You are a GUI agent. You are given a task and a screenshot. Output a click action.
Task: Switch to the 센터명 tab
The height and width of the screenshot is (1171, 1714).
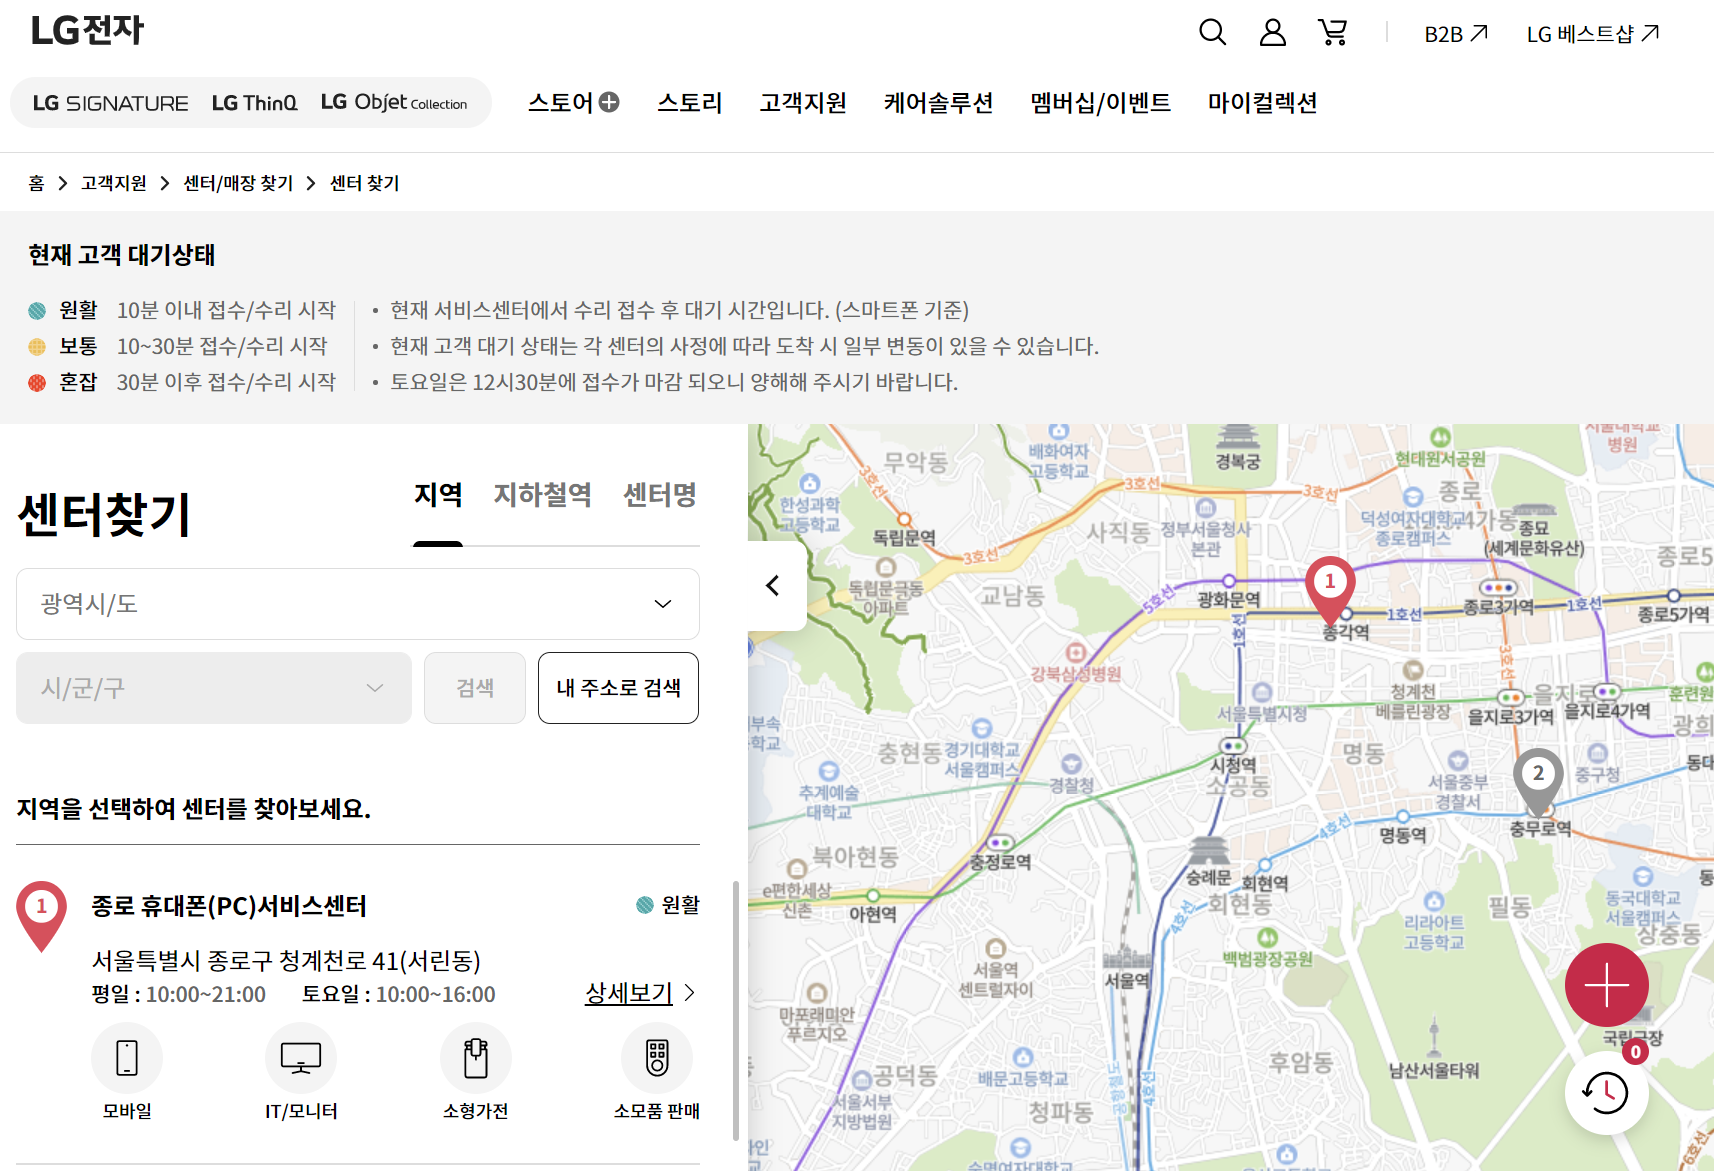(660, 495)
